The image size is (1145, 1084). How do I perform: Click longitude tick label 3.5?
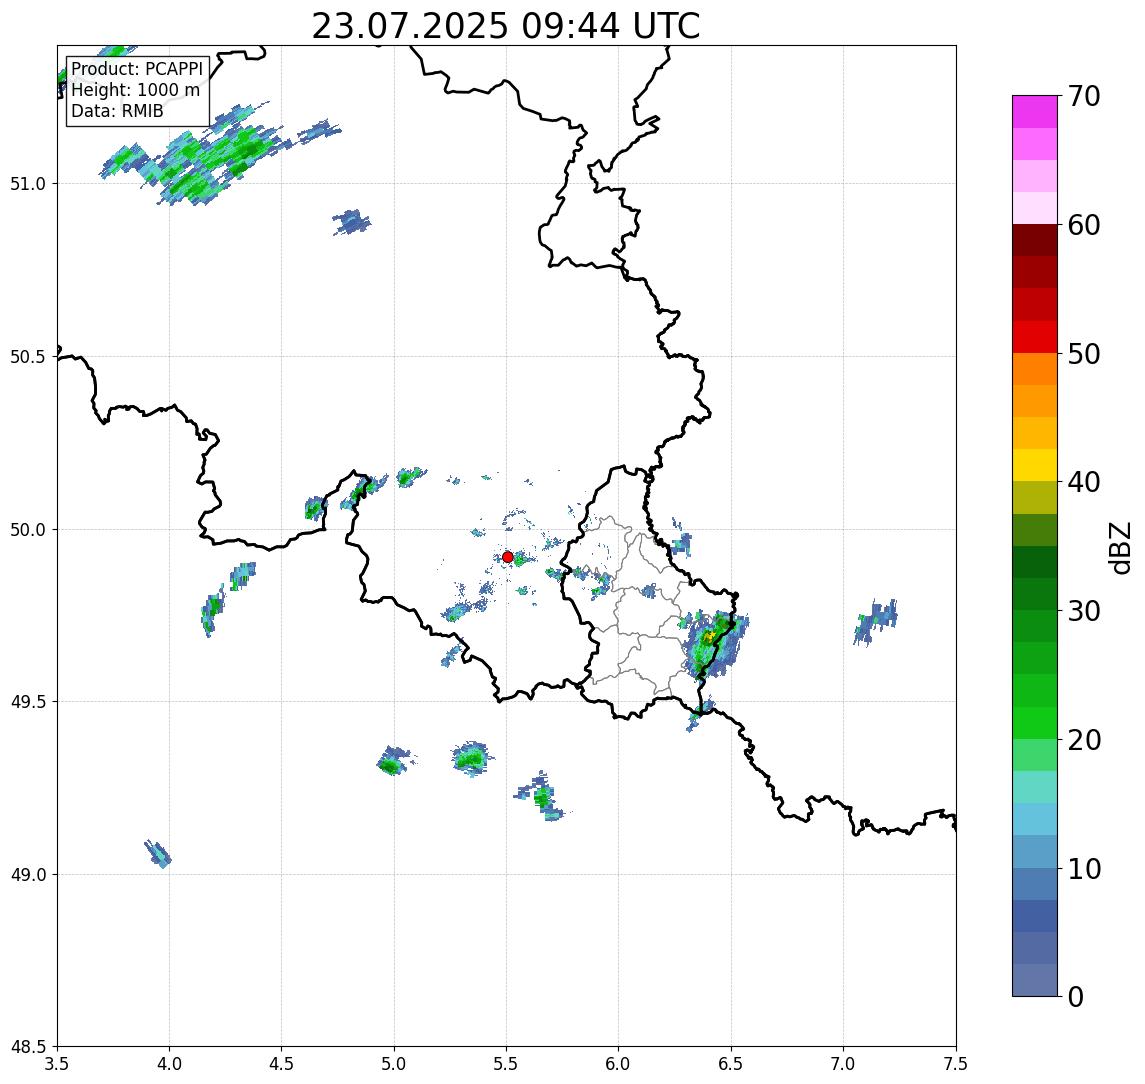(x=57, y=1064)
